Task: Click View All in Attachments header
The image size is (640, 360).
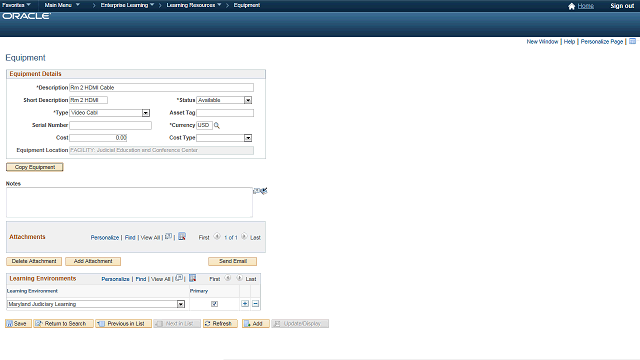Action: (150, 238)
